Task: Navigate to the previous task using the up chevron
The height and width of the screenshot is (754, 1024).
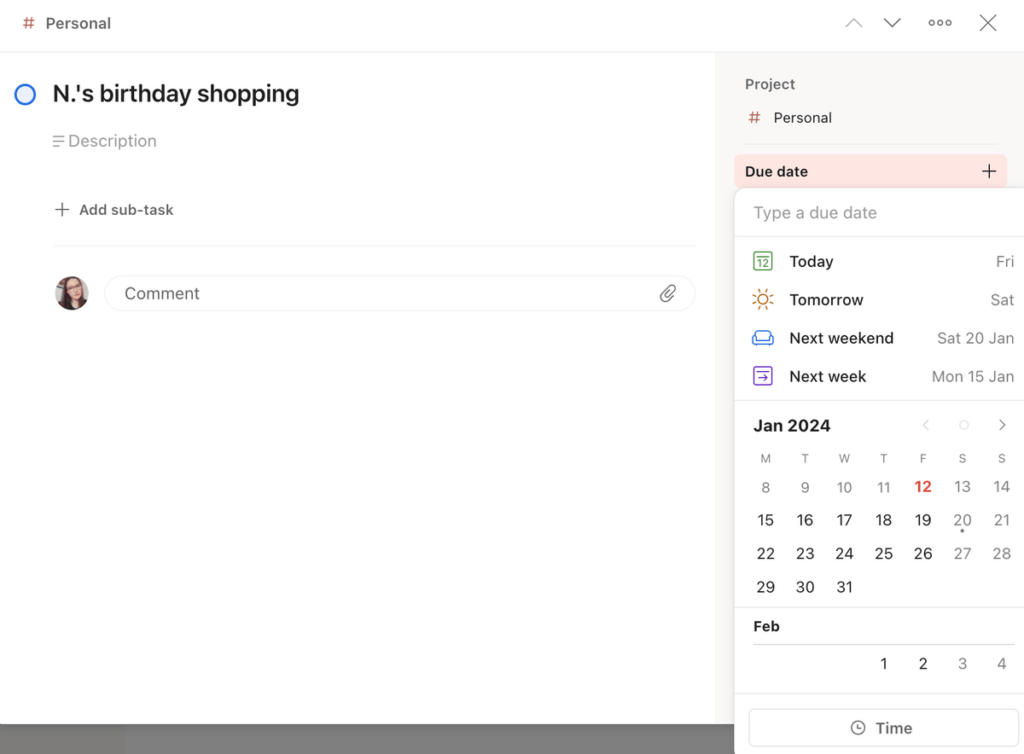Action: (x=853, y=22)
